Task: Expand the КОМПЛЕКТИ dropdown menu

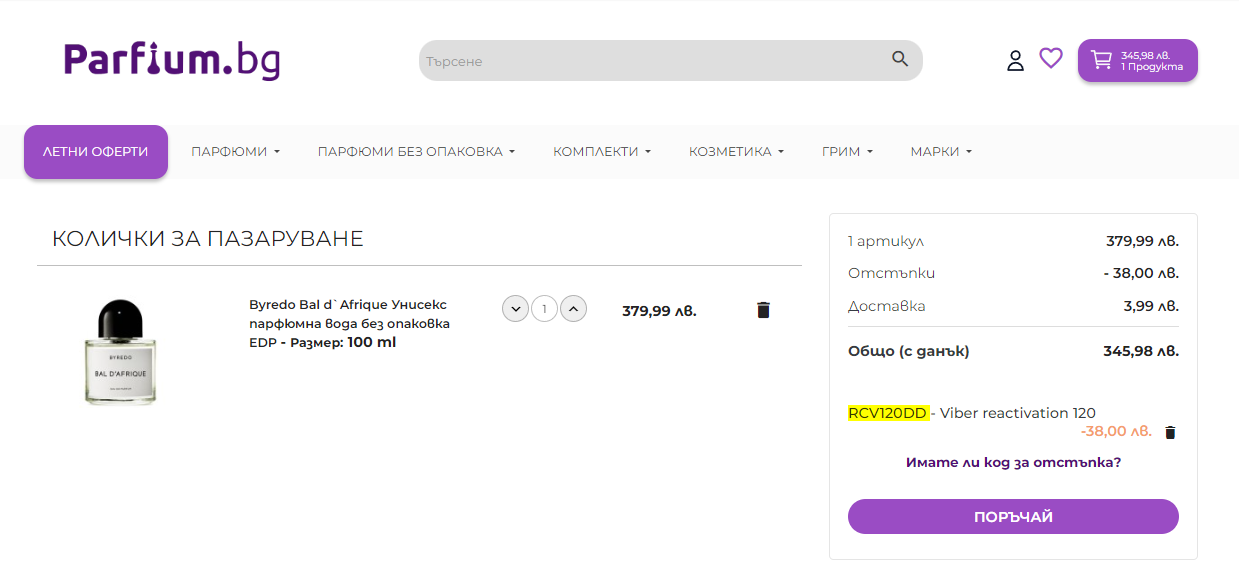Action: point(601,152)
